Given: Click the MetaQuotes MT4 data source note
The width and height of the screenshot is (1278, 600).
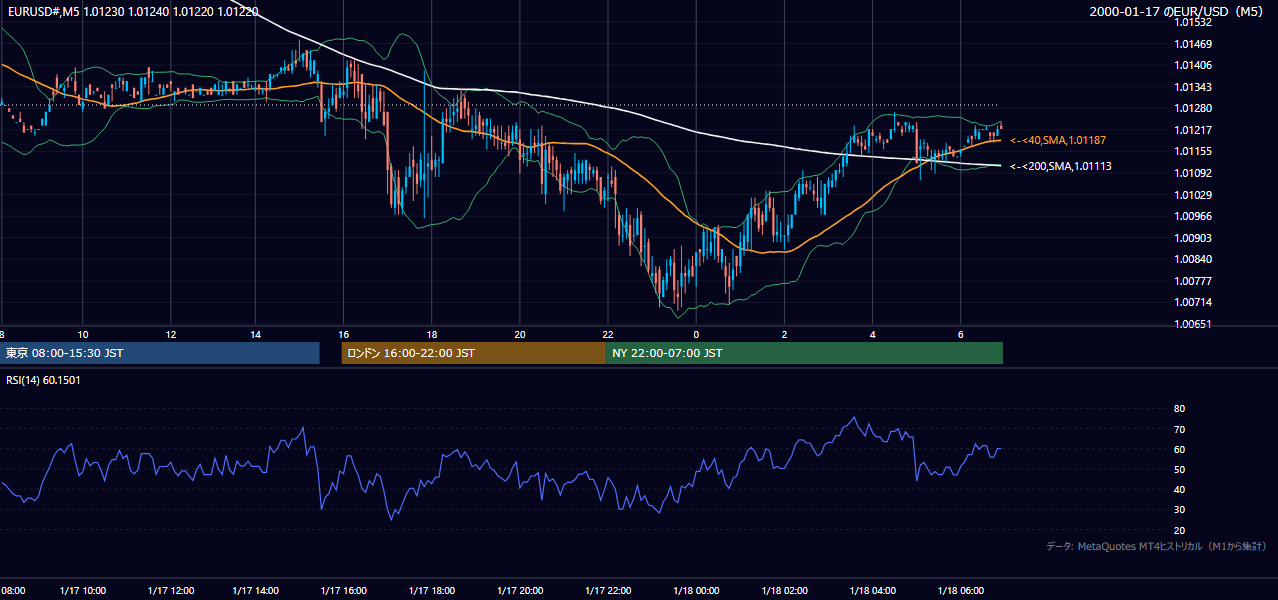Looking at the screenshot, I should pyautogui.click(x=1156, y=546).
